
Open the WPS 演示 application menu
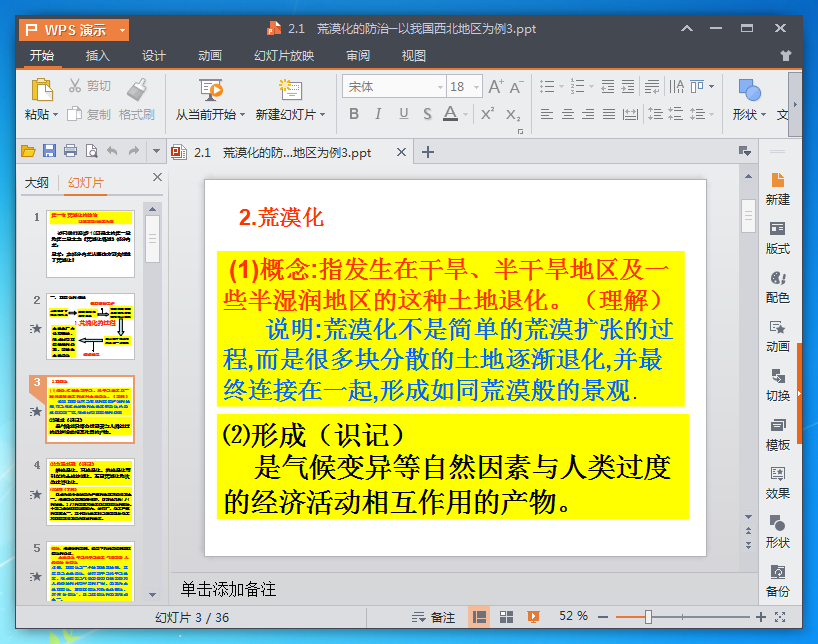[74, 30]
